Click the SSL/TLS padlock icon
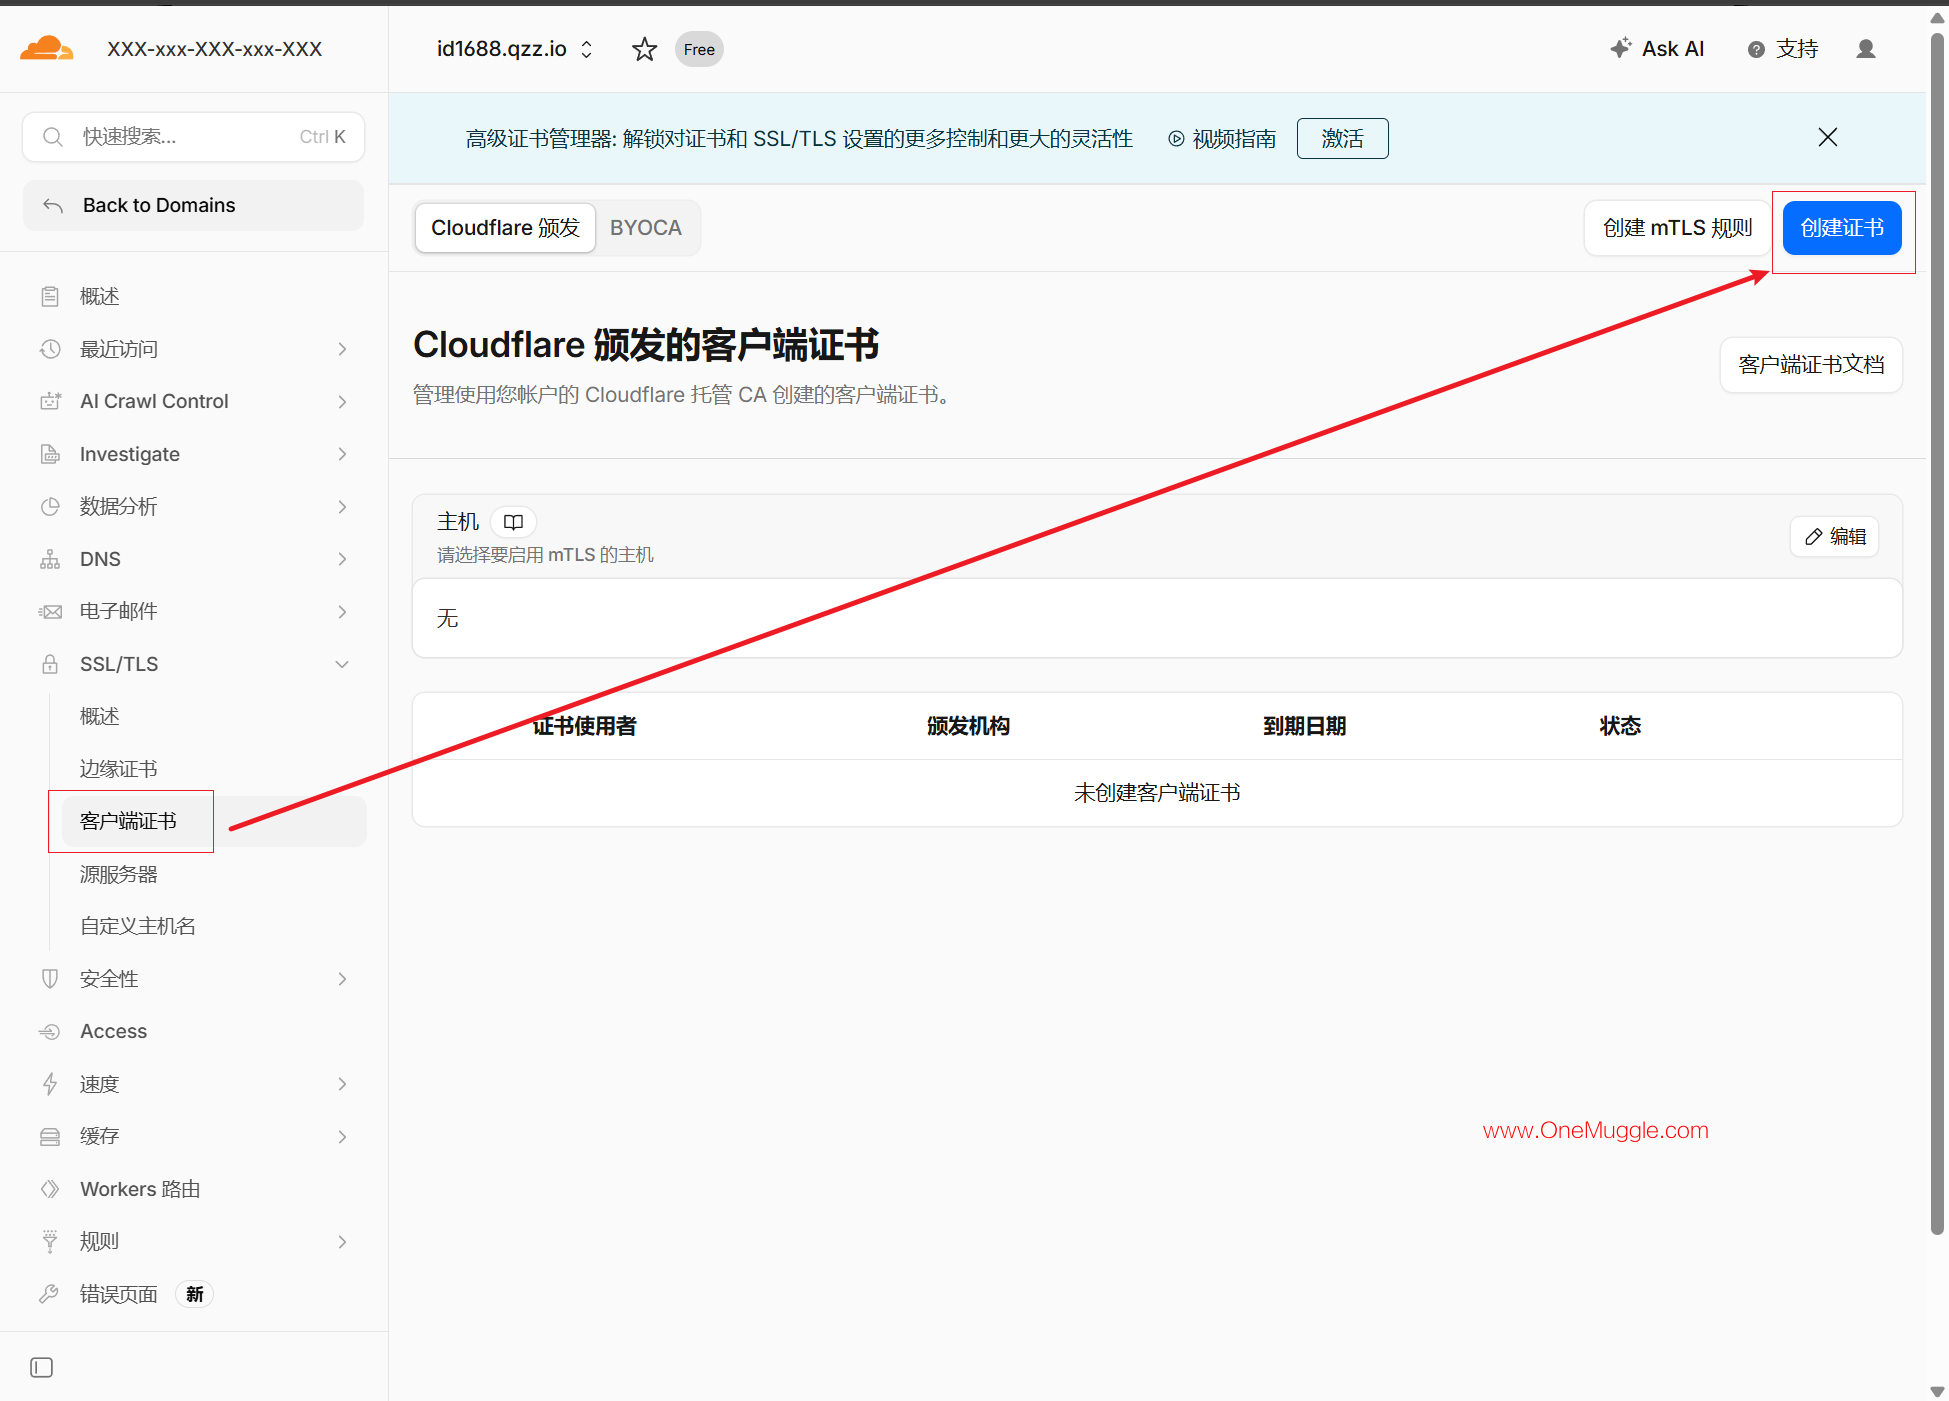This screenshot has width=1949, height=1401. [50, 664]
